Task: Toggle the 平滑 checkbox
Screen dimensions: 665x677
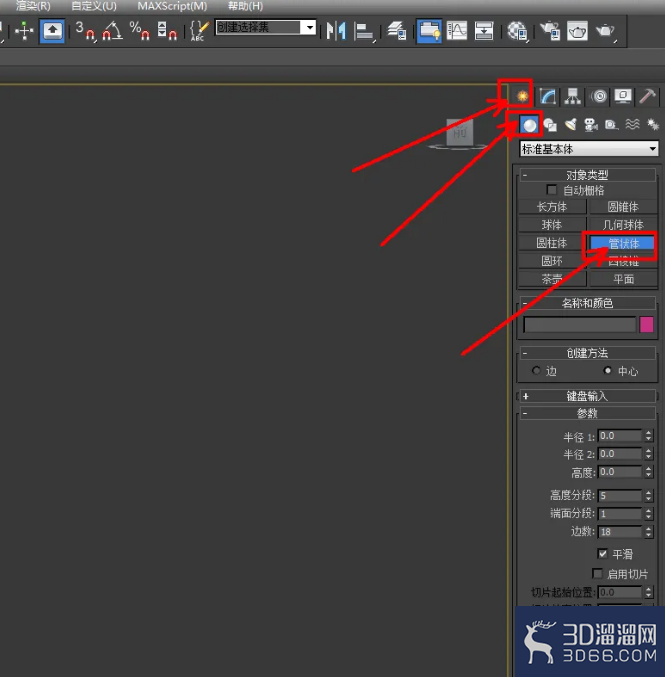Action: [x=603, y=554]
